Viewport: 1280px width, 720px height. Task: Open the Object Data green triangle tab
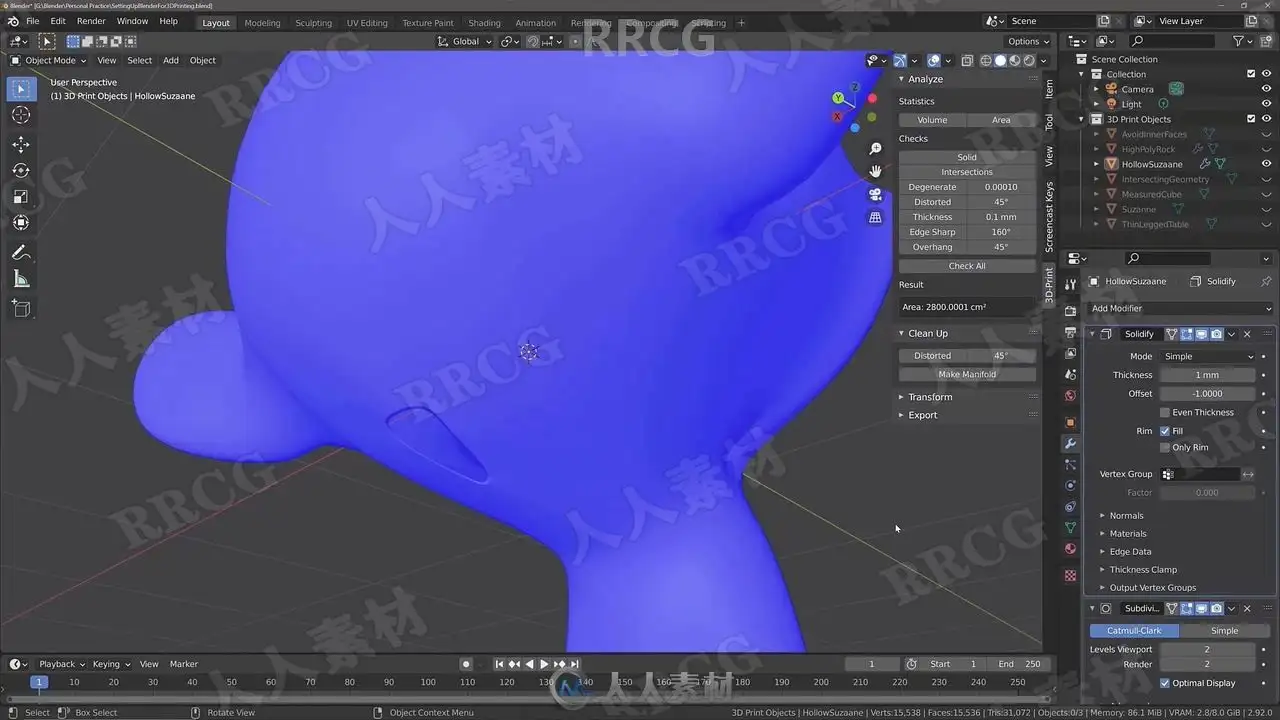(1070, 527)
